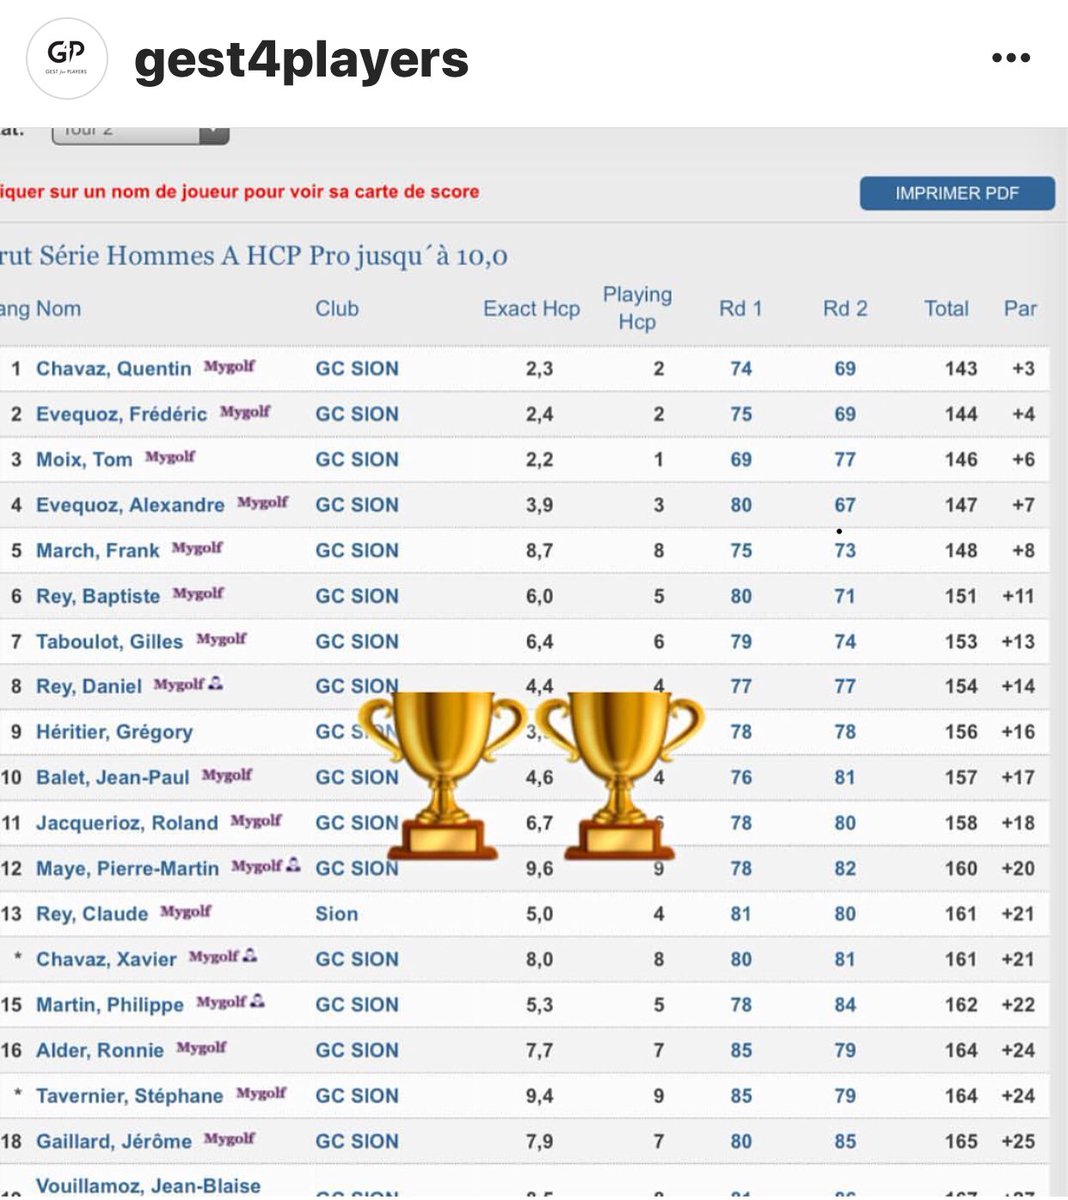Click Rd 1 score 74 for Chavaz, Quentin

741,368
